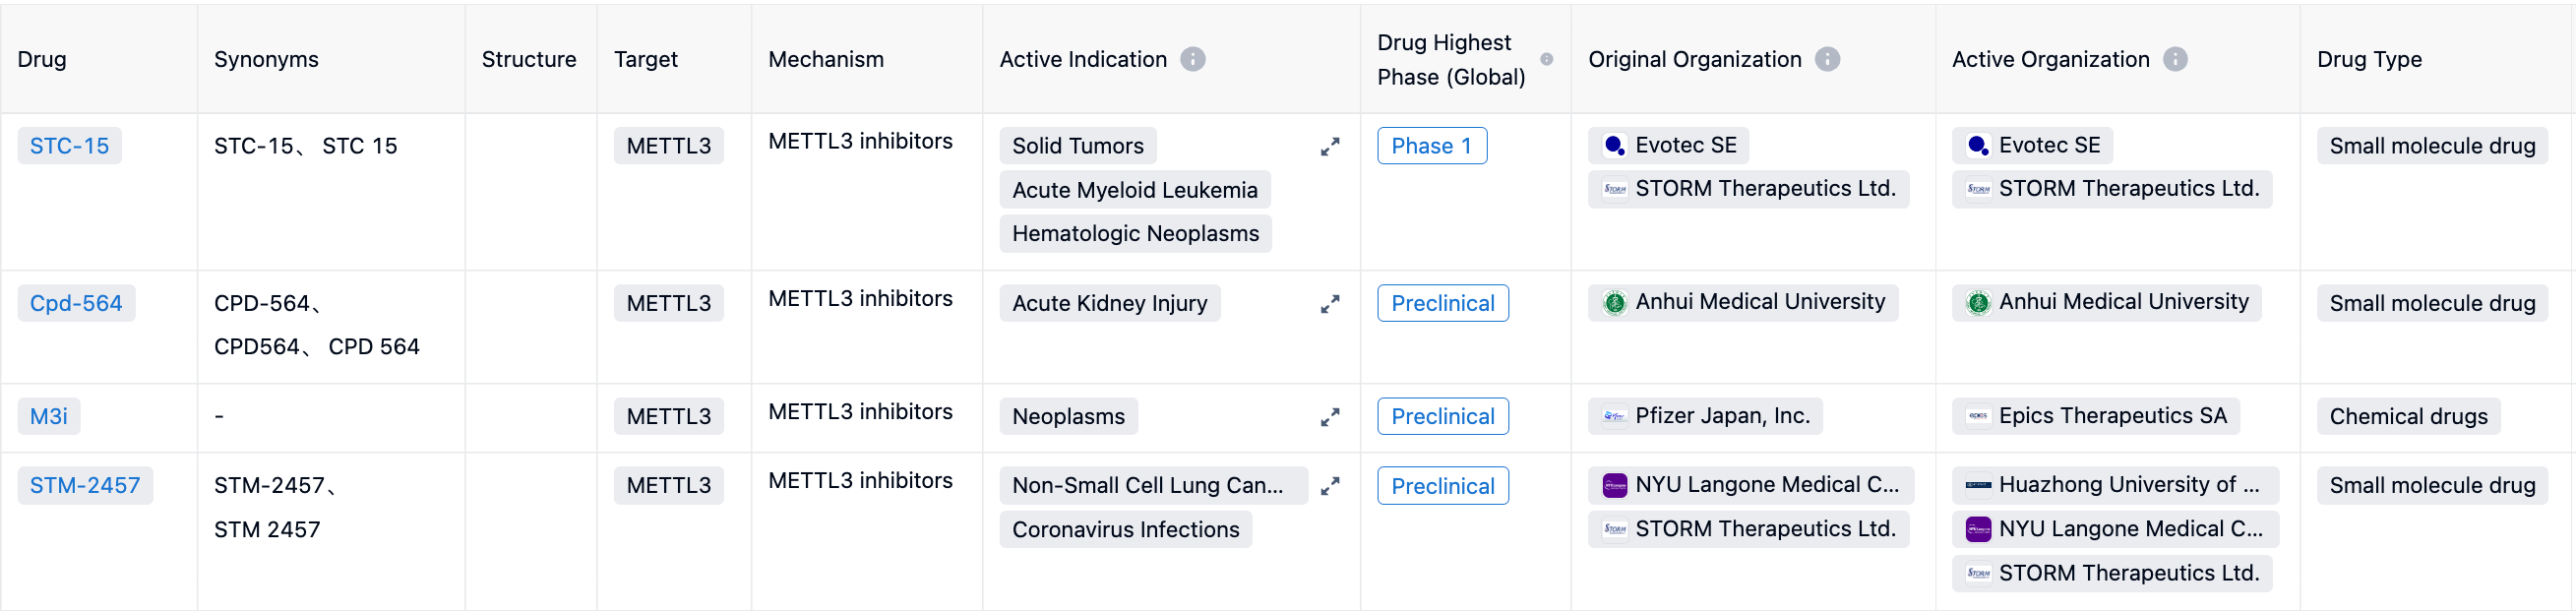Click Anhui Medical University logo in Active Organization
The width and height of the screenshot is (2576, 612).
point(1977,302)
